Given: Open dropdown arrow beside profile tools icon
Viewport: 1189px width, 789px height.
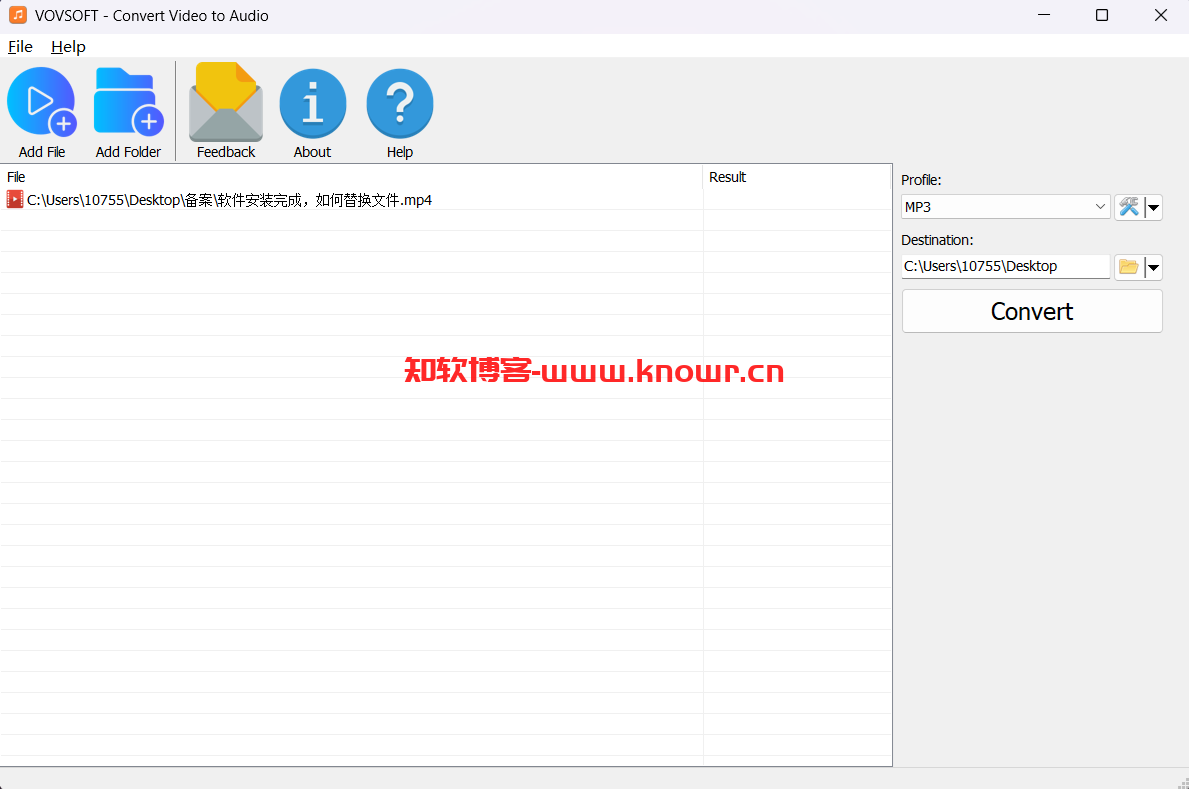Looking at the screenshot, I should [x=1153, y=206].
